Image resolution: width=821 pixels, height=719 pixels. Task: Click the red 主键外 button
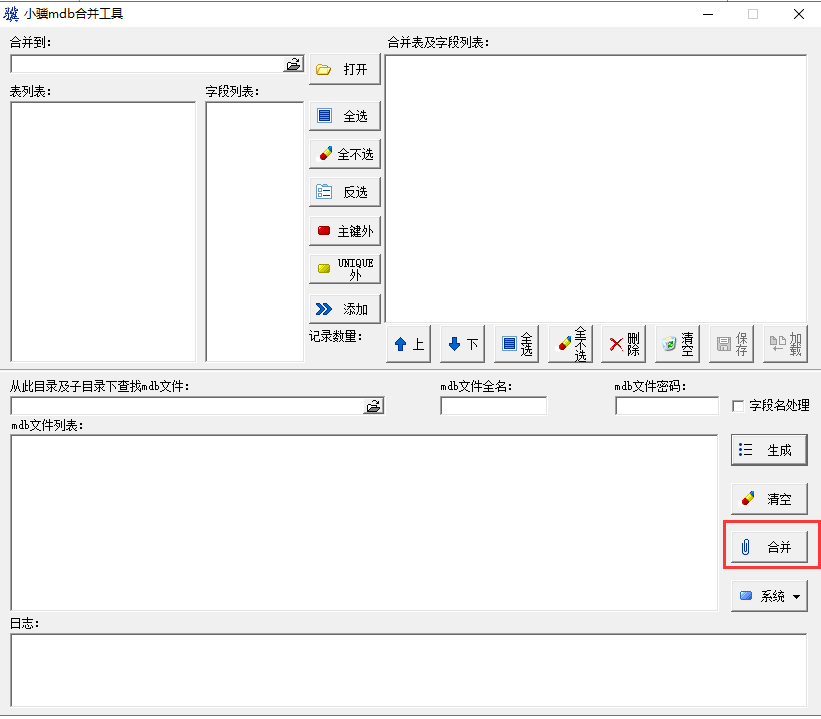click(x=345, y=231)
